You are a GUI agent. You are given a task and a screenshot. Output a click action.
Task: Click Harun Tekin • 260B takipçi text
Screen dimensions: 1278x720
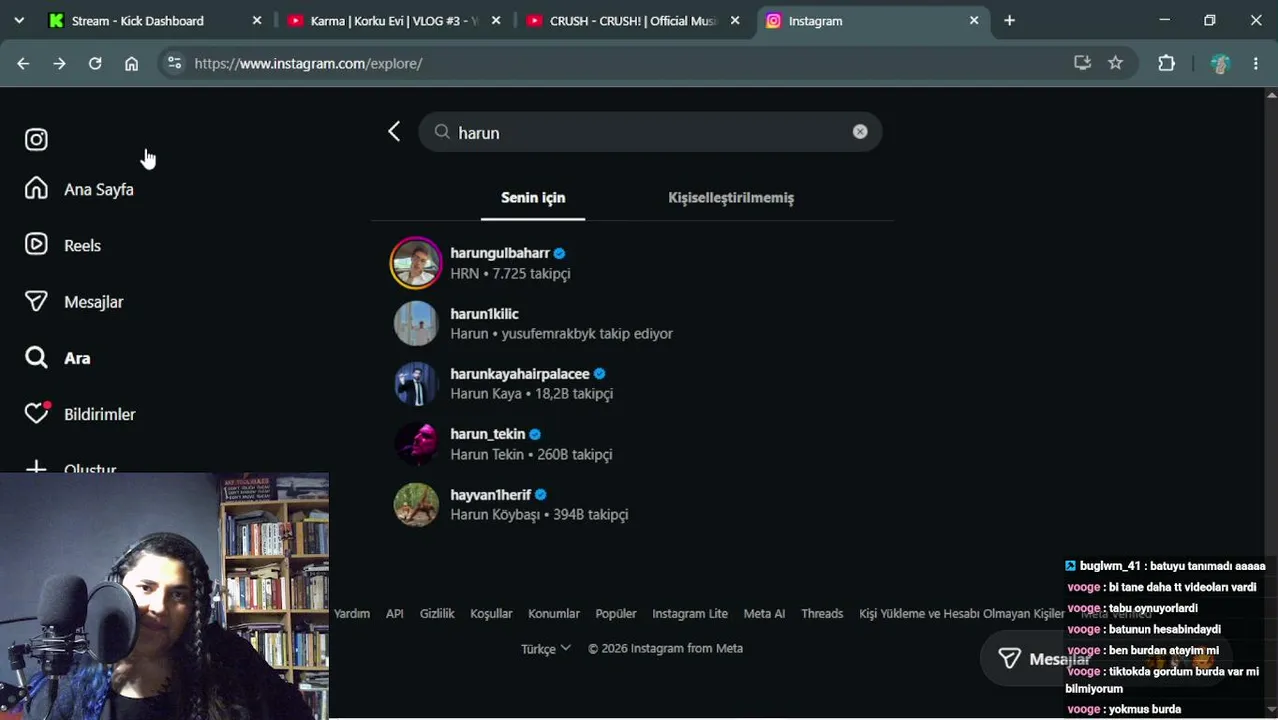(531, 454)
